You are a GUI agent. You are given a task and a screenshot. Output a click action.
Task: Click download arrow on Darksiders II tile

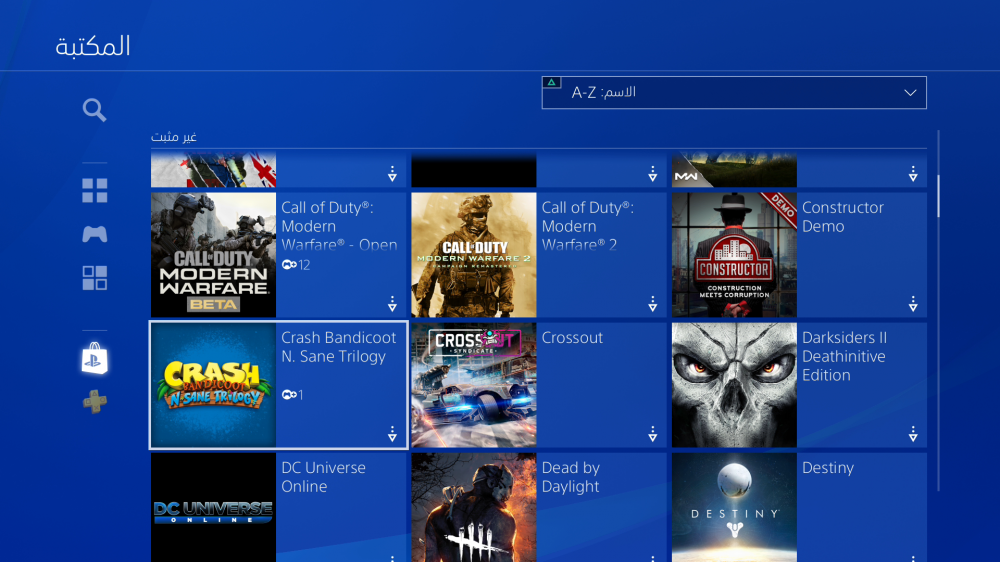click(912, 434)
